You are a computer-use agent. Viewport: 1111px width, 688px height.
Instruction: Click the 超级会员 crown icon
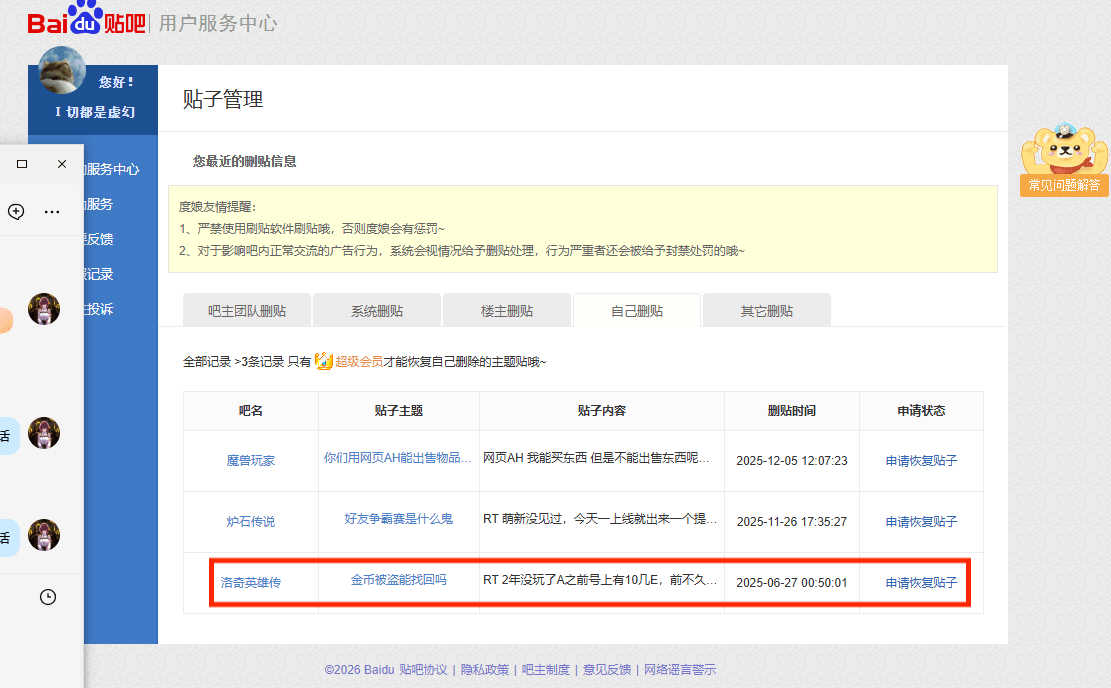pyautogui.click(x=324, y=361)
